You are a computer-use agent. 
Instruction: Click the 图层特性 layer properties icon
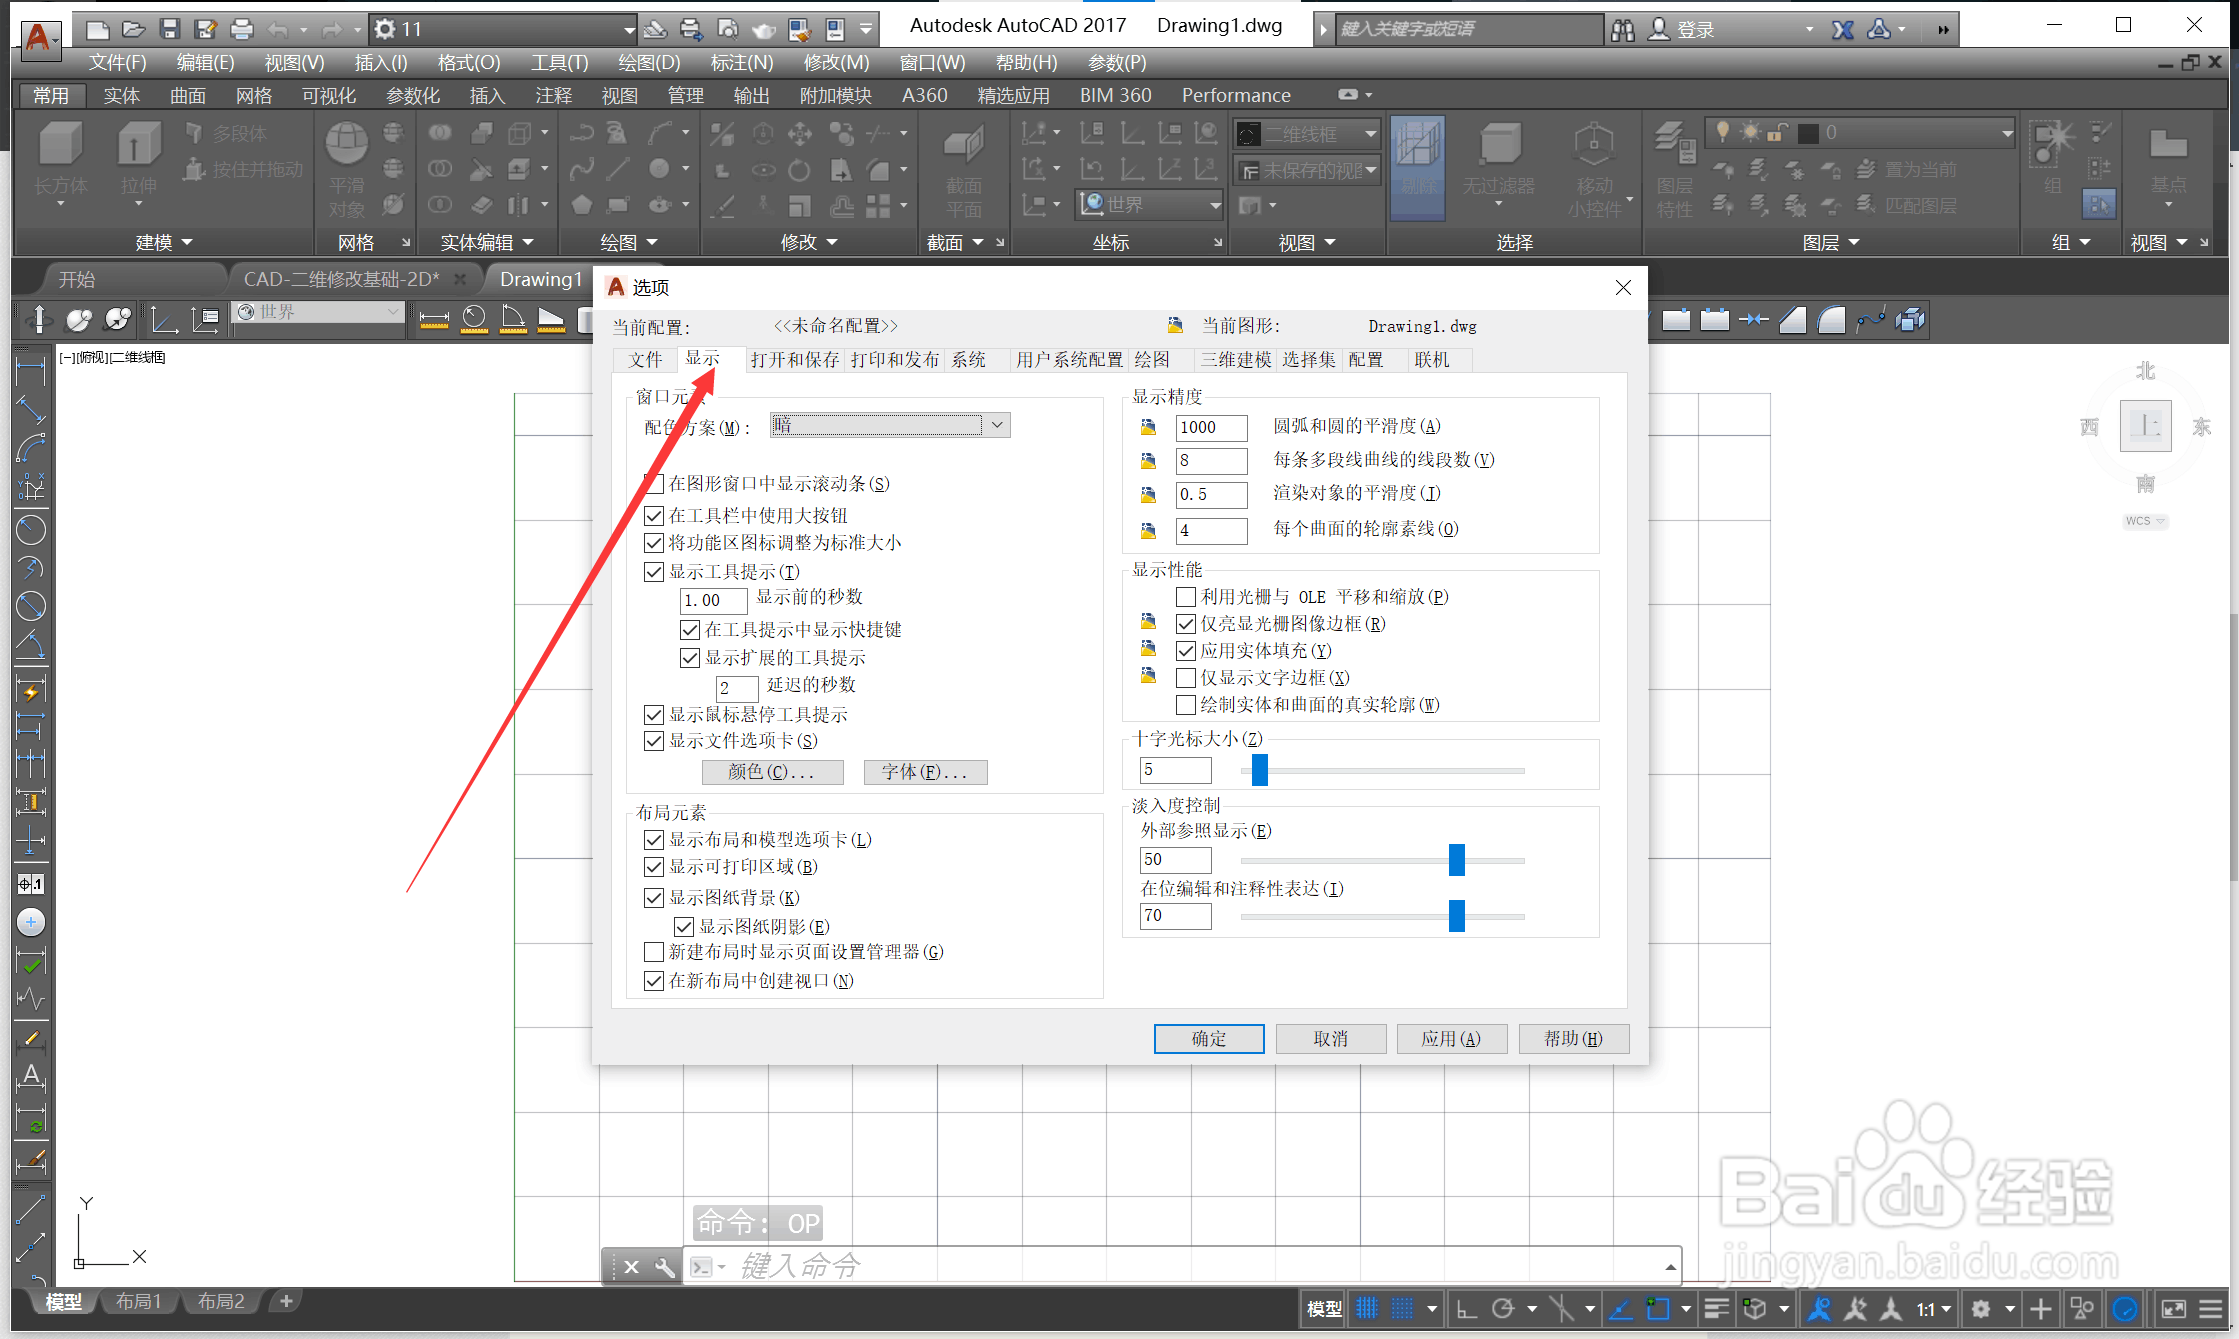(1674, 170)
